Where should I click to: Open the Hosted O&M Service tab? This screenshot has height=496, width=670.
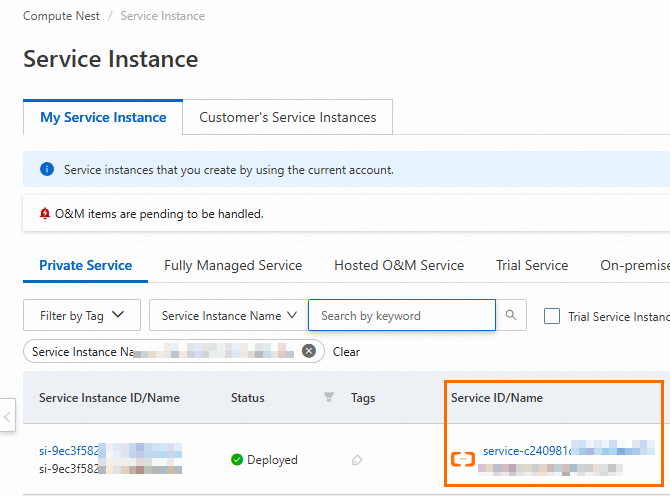399,266
